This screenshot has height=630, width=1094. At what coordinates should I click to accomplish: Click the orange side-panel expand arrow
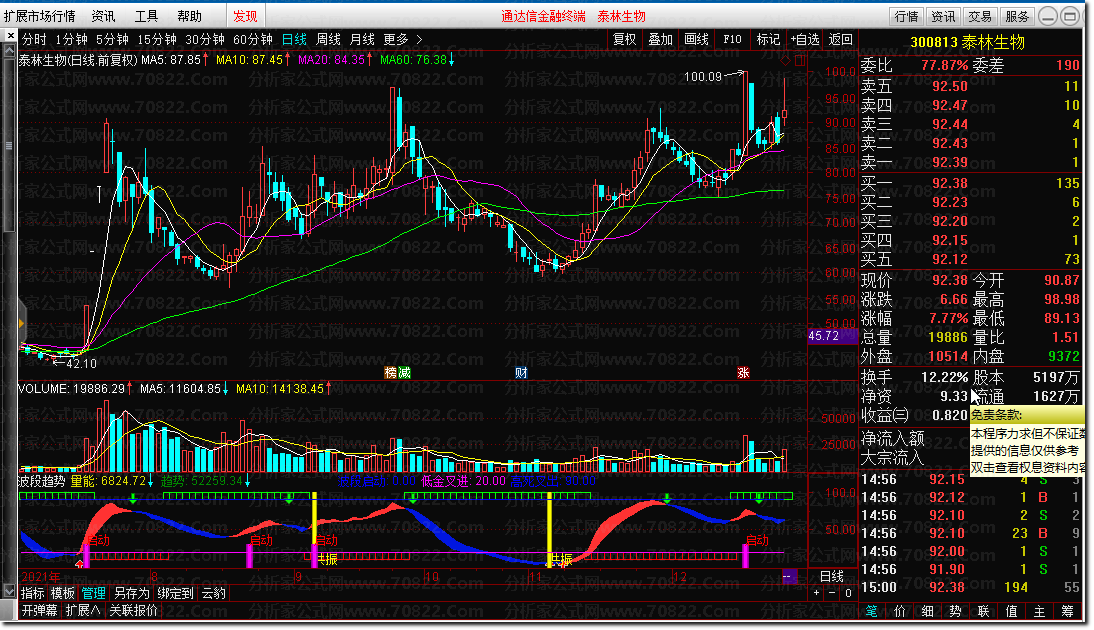tap(22, 323)
